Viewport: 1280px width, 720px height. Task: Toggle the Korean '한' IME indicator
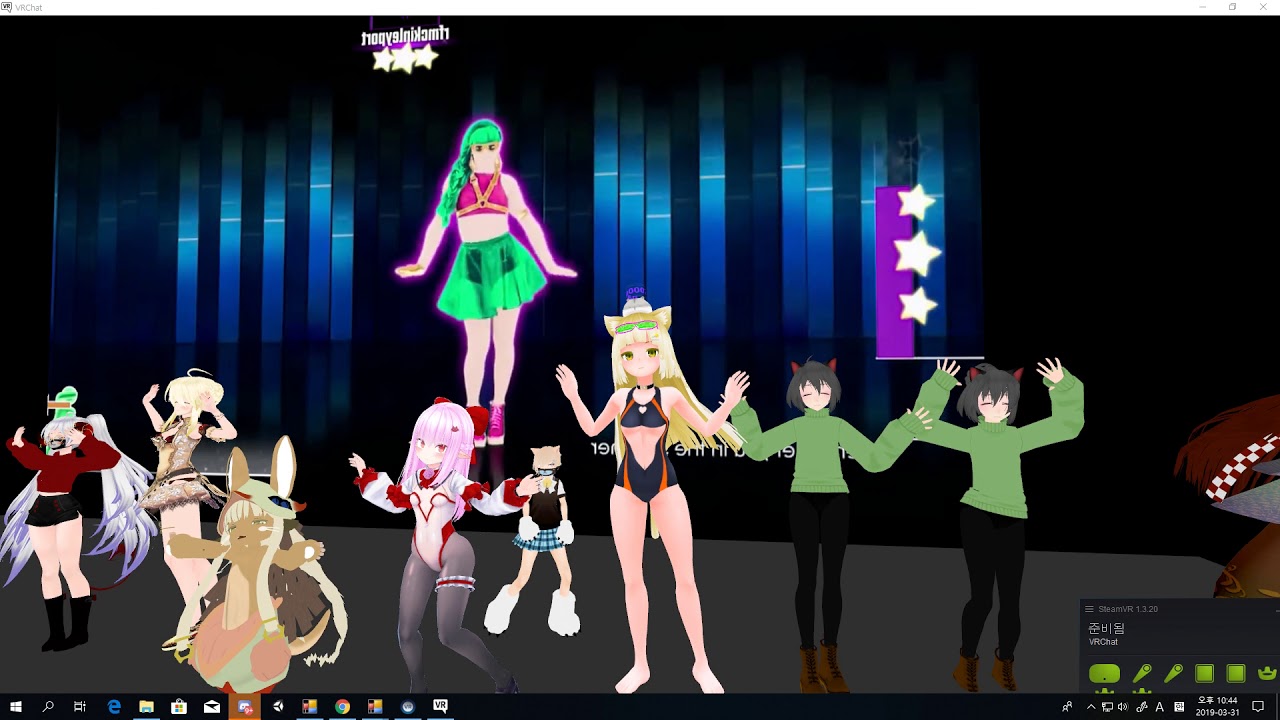point(1179,706)
